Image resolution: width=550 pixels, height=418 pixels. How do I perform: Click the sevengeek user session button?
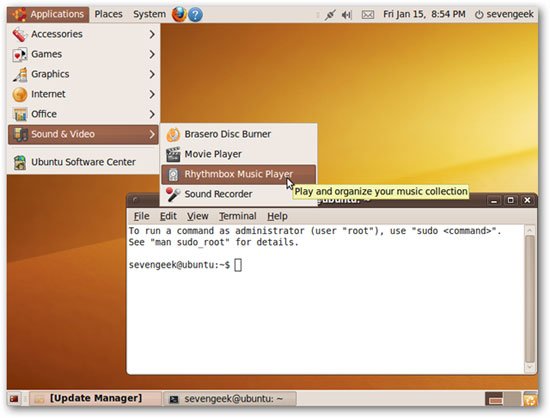point(504,14)
